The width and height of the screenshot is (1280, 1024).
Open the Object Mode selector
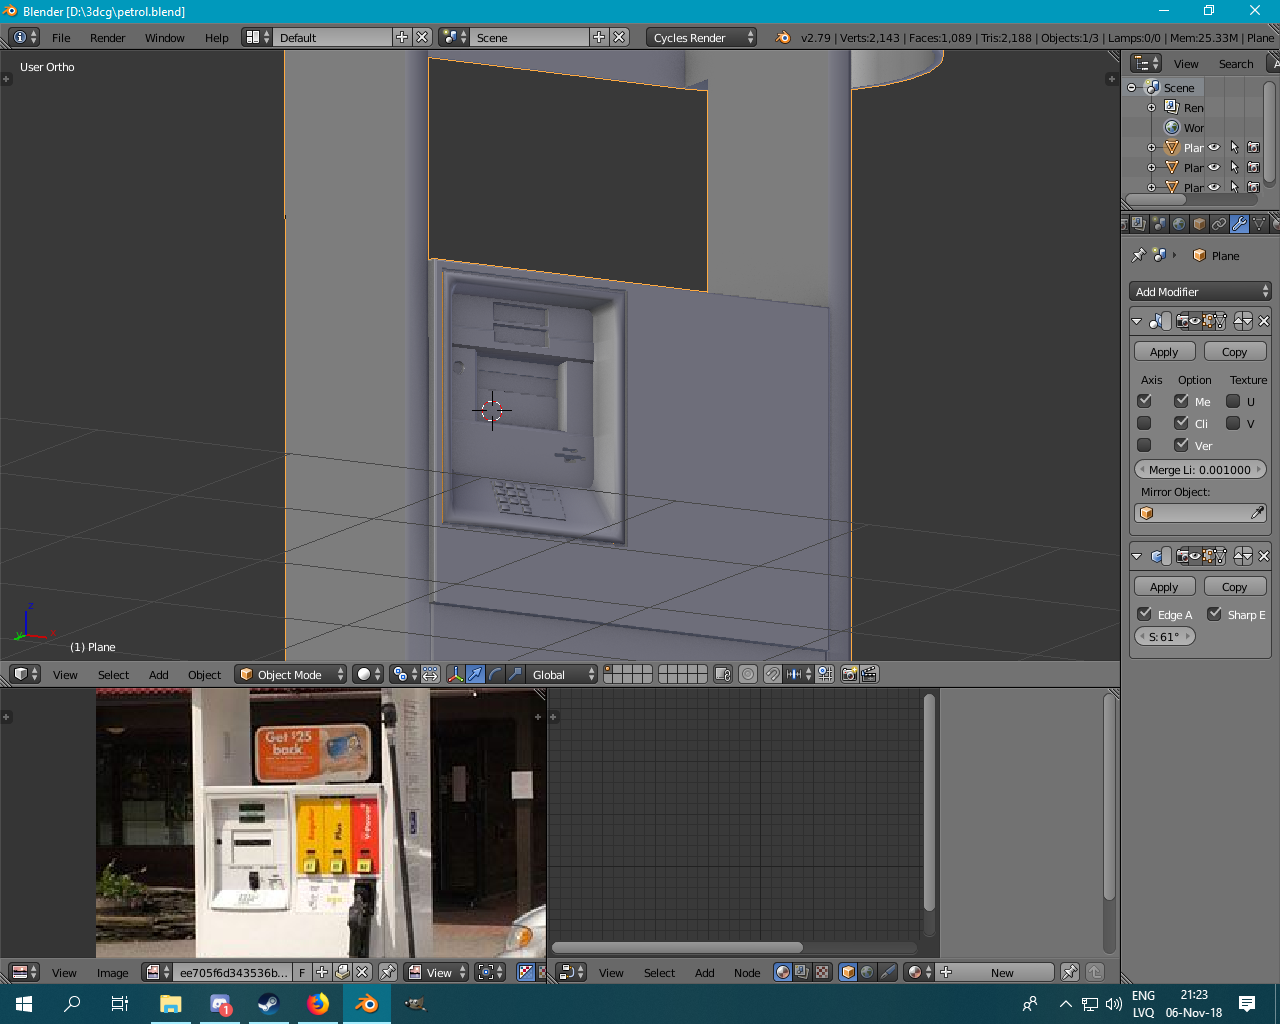[x=290, y=674]
